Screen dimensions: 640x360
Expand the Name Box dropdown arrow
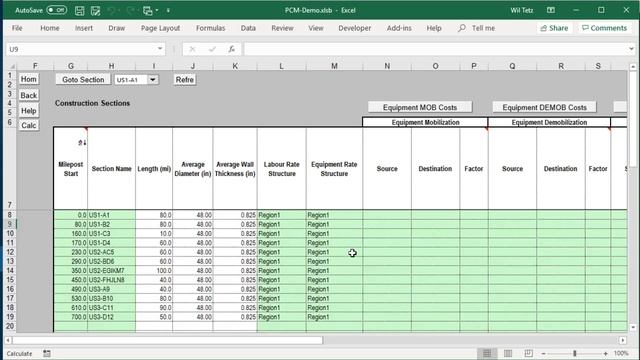coord(160,49)
